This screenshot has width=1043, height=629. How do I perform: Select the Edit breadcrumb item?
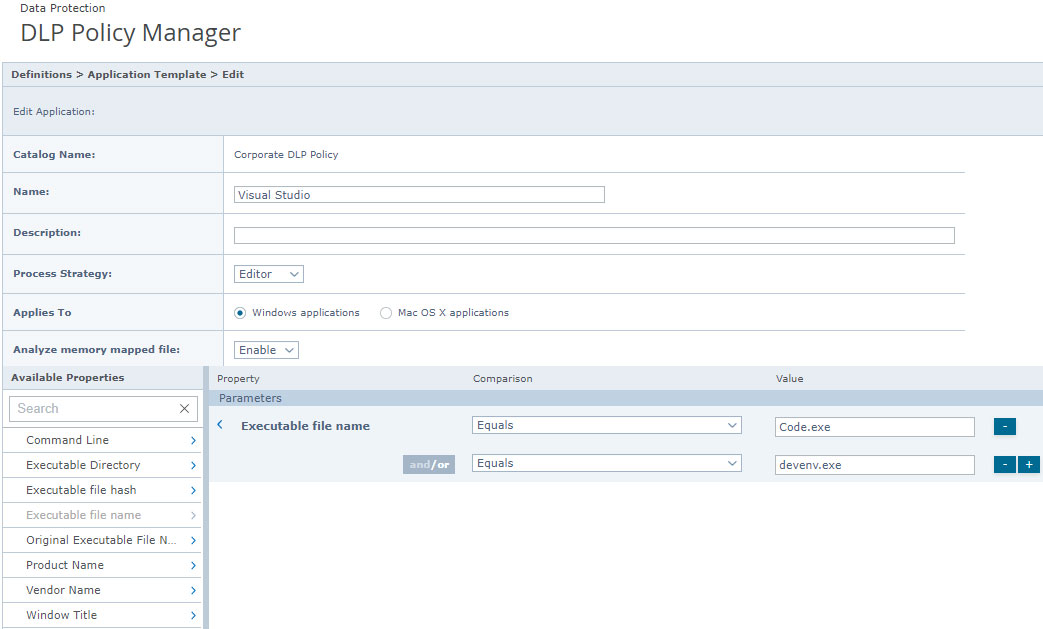tap(233, 74)
